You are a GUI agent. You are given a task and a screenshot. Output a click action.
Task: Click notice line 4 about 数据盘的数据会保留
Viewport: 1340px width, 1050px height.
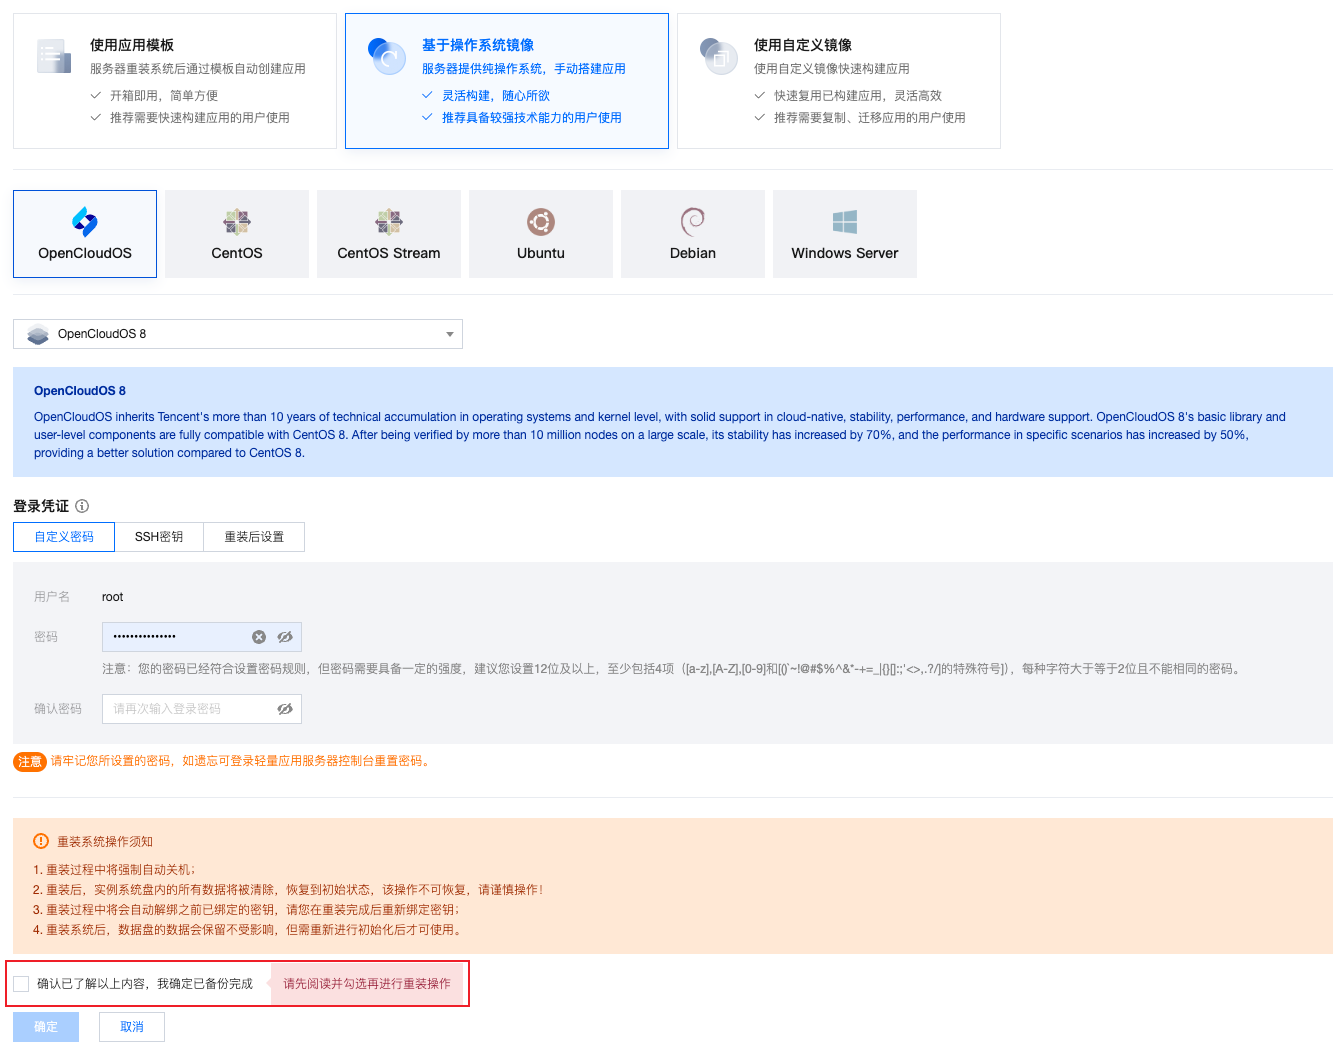coord(249,930)
